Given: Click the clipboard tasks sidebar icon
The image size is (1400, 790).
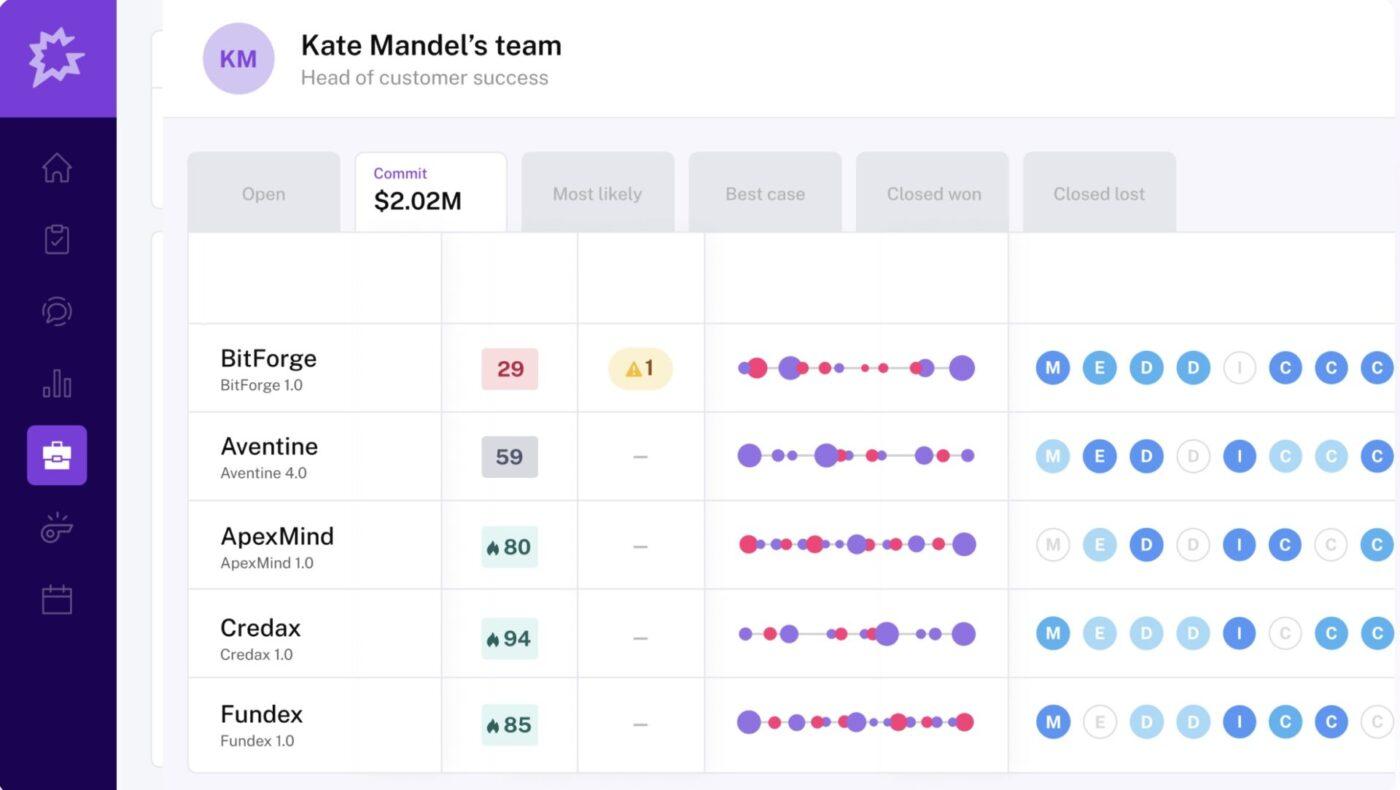Looking at the screenshot, I should pyautogui.click(x=57, y=239).
